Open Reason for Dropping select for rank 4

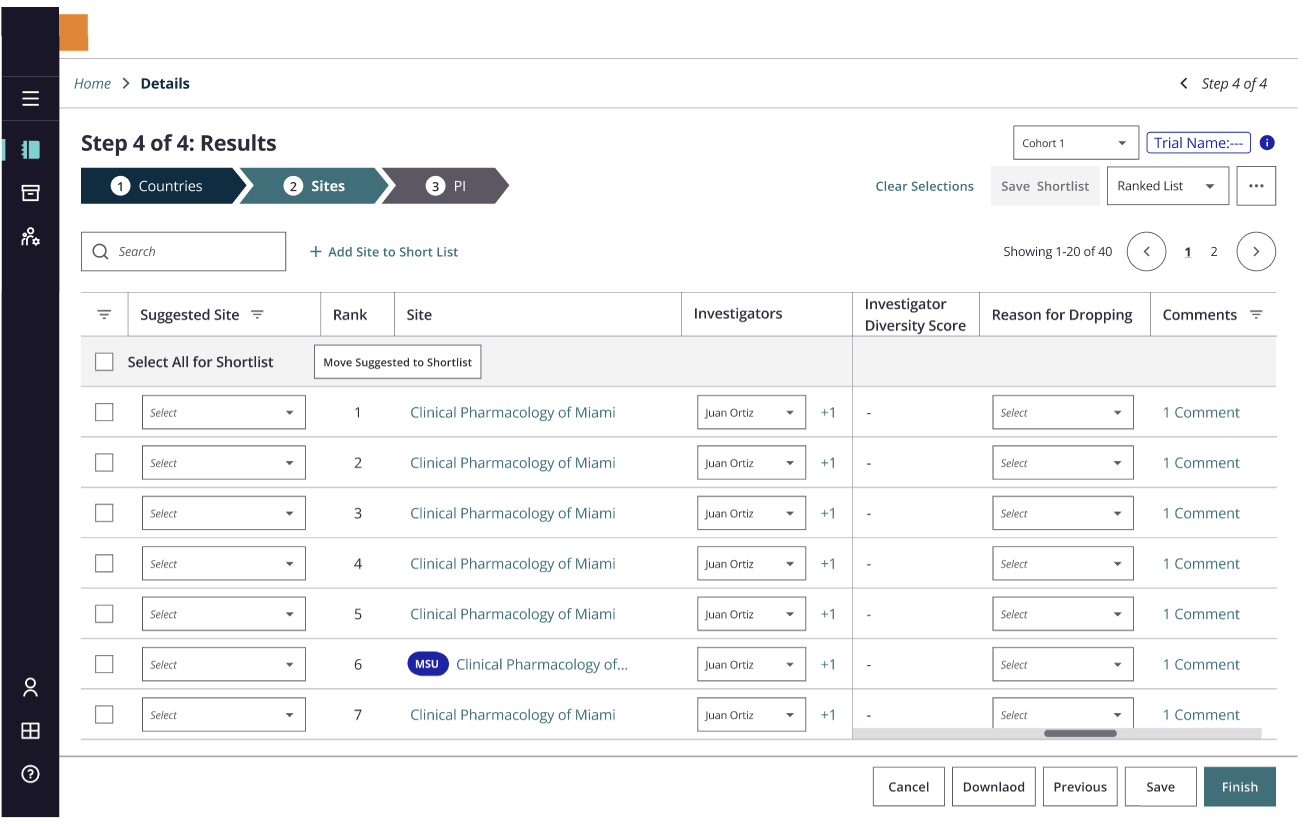1063,564
